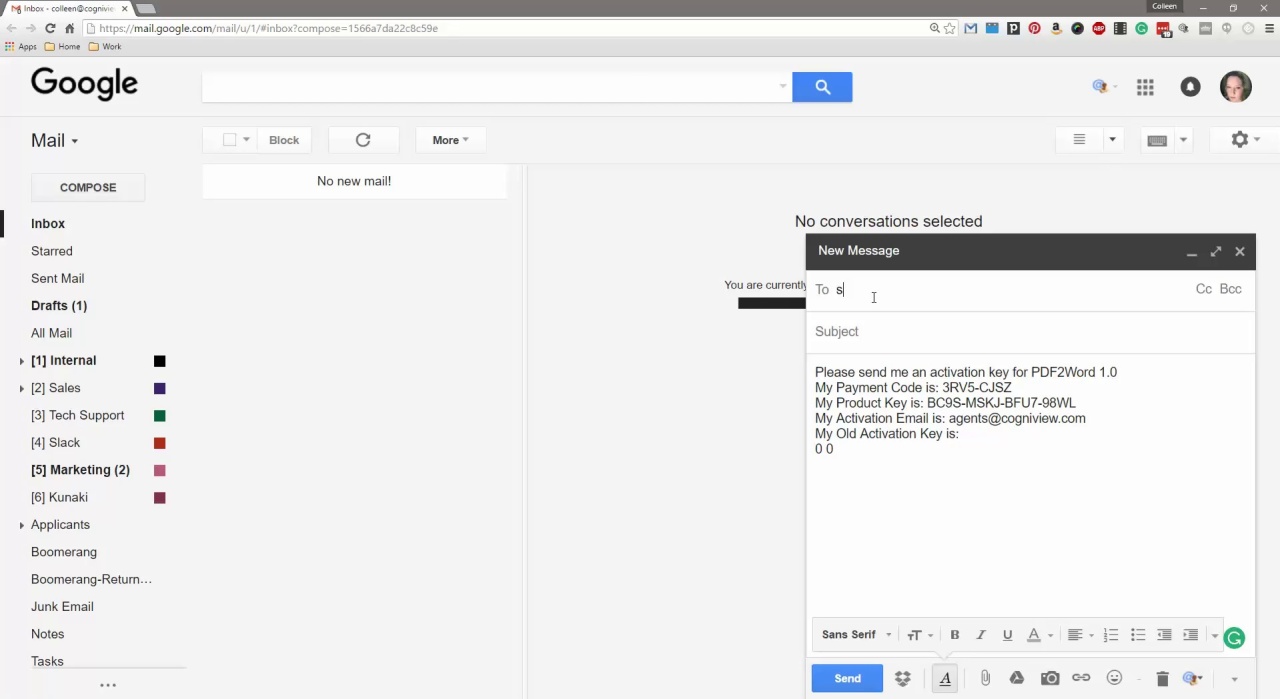Viewport: 1280px width, 699px height.
Task: Open the Starred folder
Action: (x=52, y=251)
